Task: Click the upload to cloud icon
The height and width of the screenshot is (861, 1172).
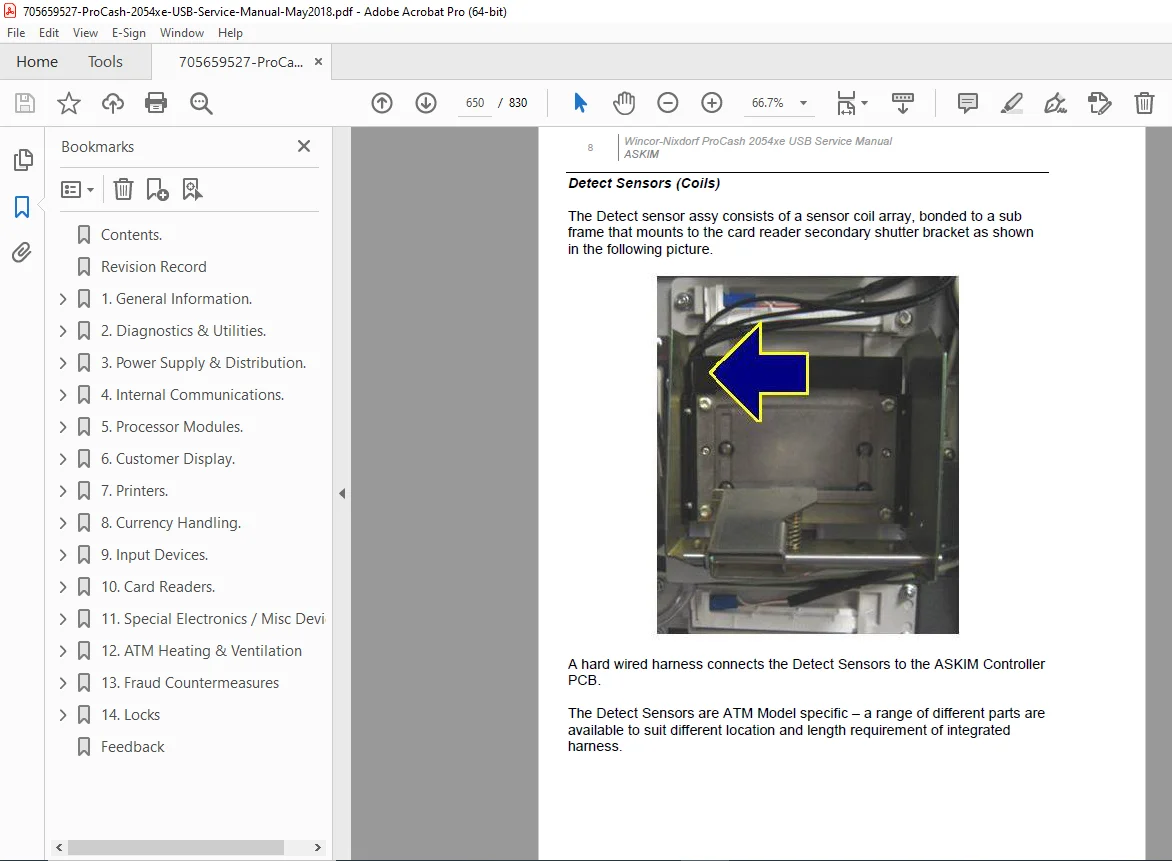Action: coord(113,103)
